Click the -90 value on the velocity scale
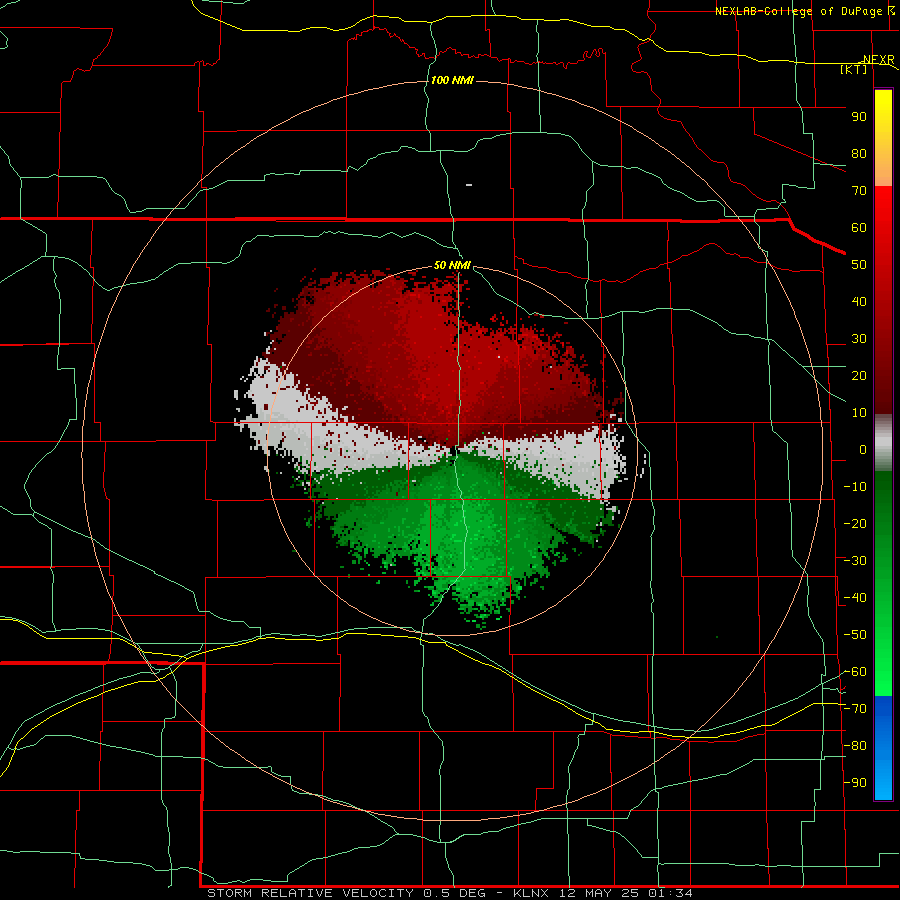This screenshot has height=900, width=900. (855, 783)
